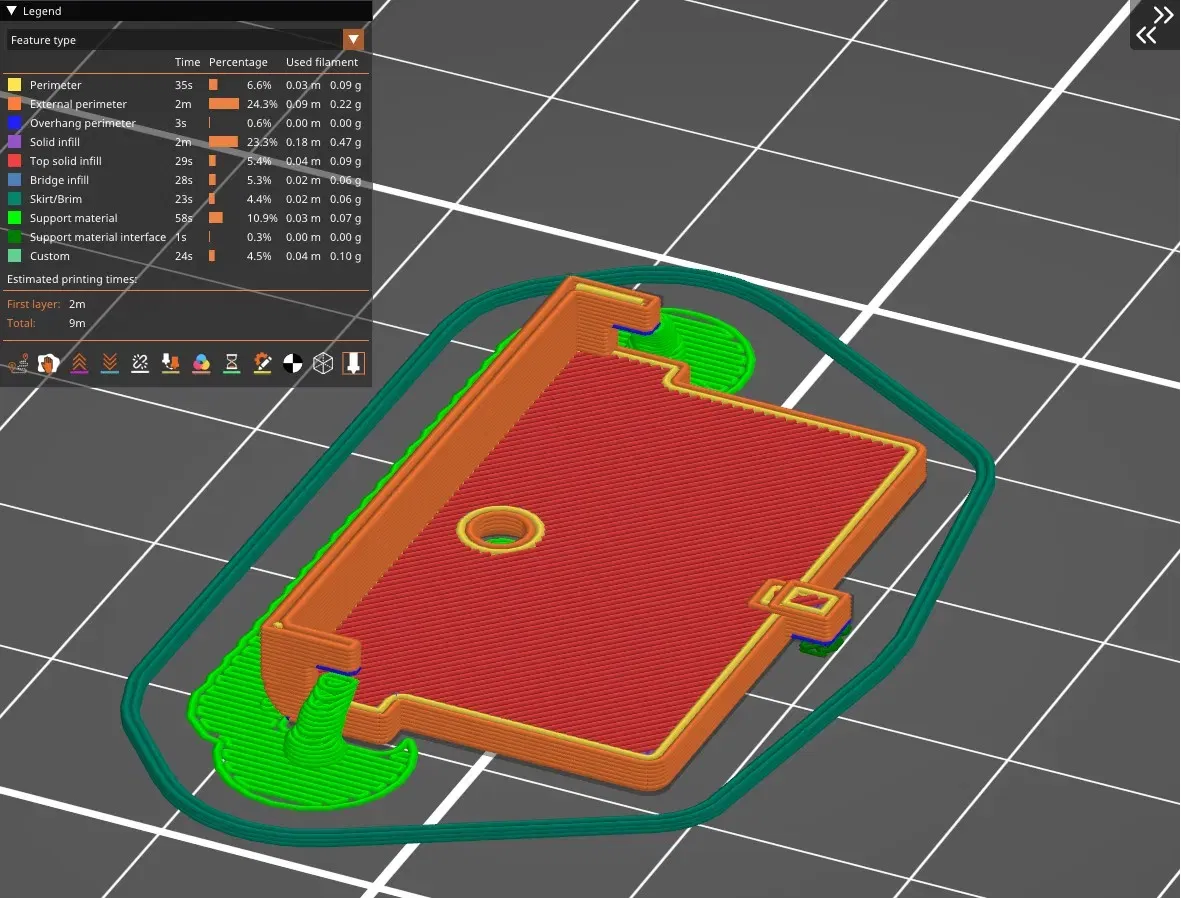
Task: Click the Total 9m estimate
Action: (x=77, y=323)
